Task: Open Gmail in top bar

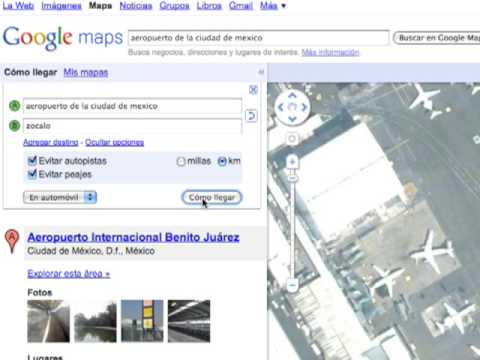Action: [x=241, y=6]
